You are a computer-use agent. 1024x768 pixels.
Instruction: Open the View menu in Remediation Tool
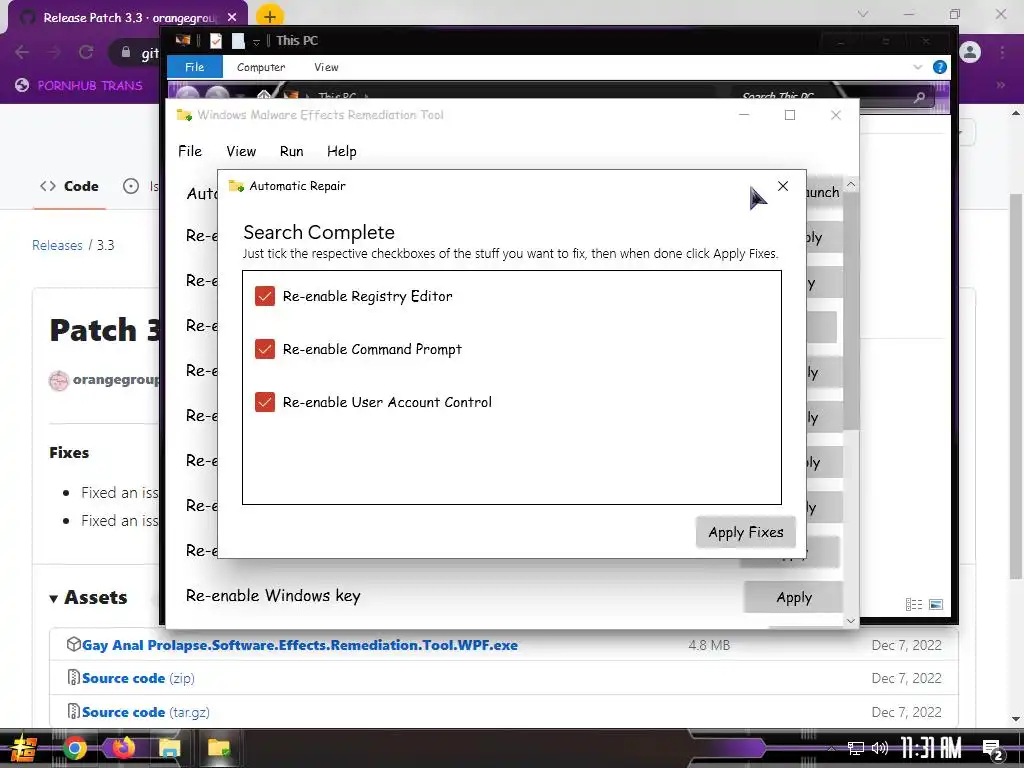[241, 151]
